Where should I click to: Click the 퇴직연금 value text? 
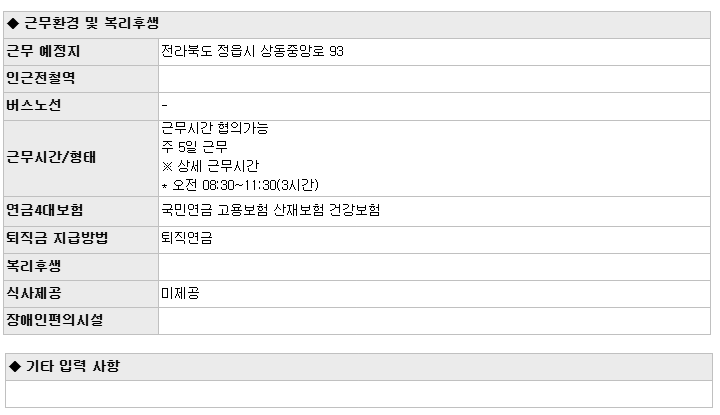pos(187,238)
